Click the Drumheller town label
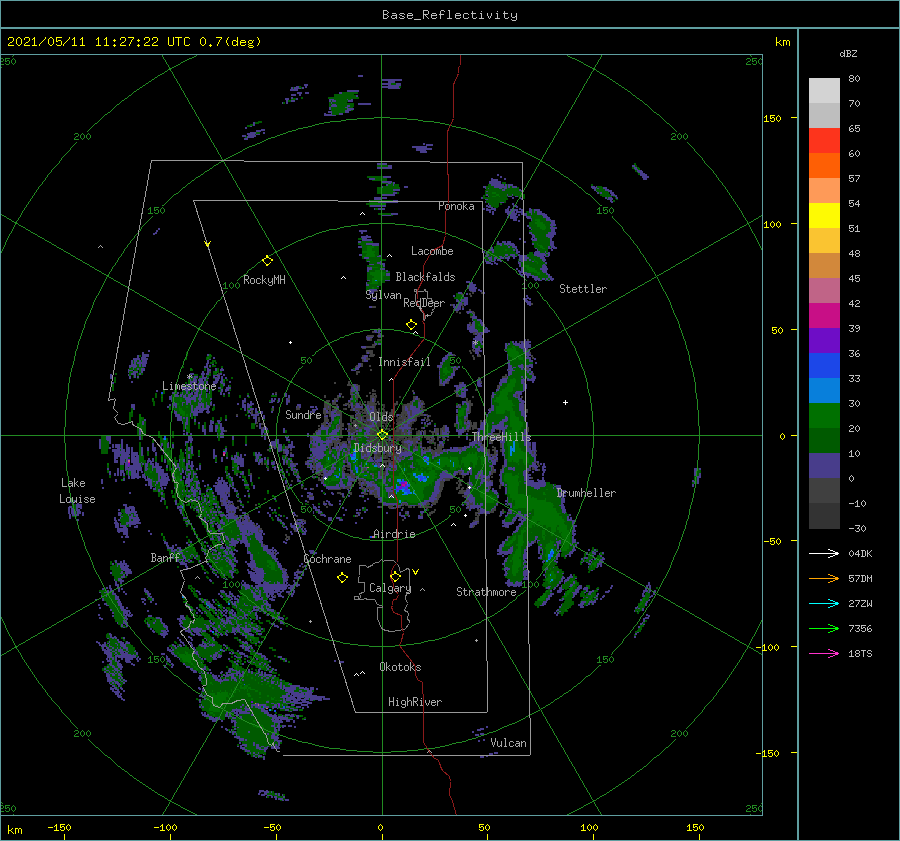900x841 pixels. click(x=586, y=493)
